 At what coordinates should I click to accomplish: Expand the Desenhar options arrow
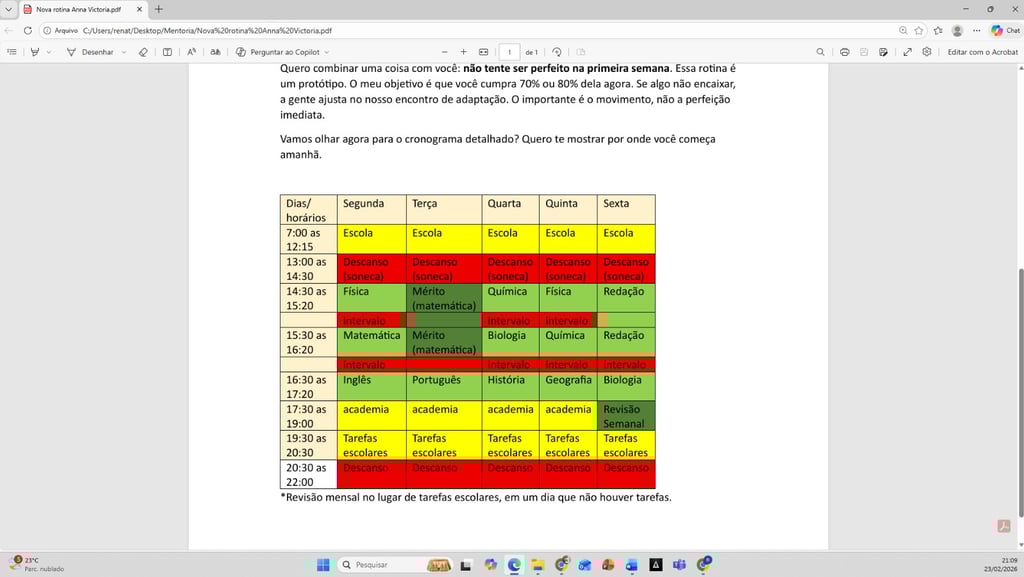124,52
